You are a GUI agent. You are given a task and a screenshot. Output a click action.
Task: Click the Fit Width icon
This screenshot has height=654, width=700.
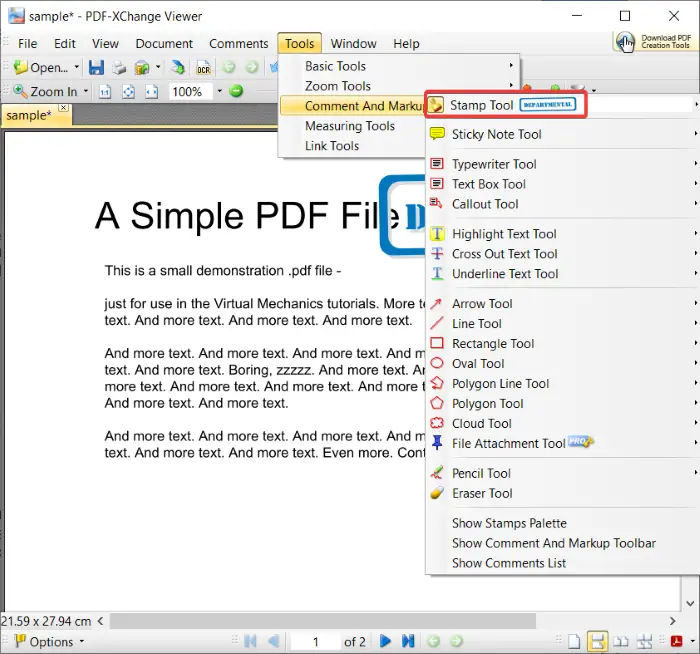pos(152,92)
